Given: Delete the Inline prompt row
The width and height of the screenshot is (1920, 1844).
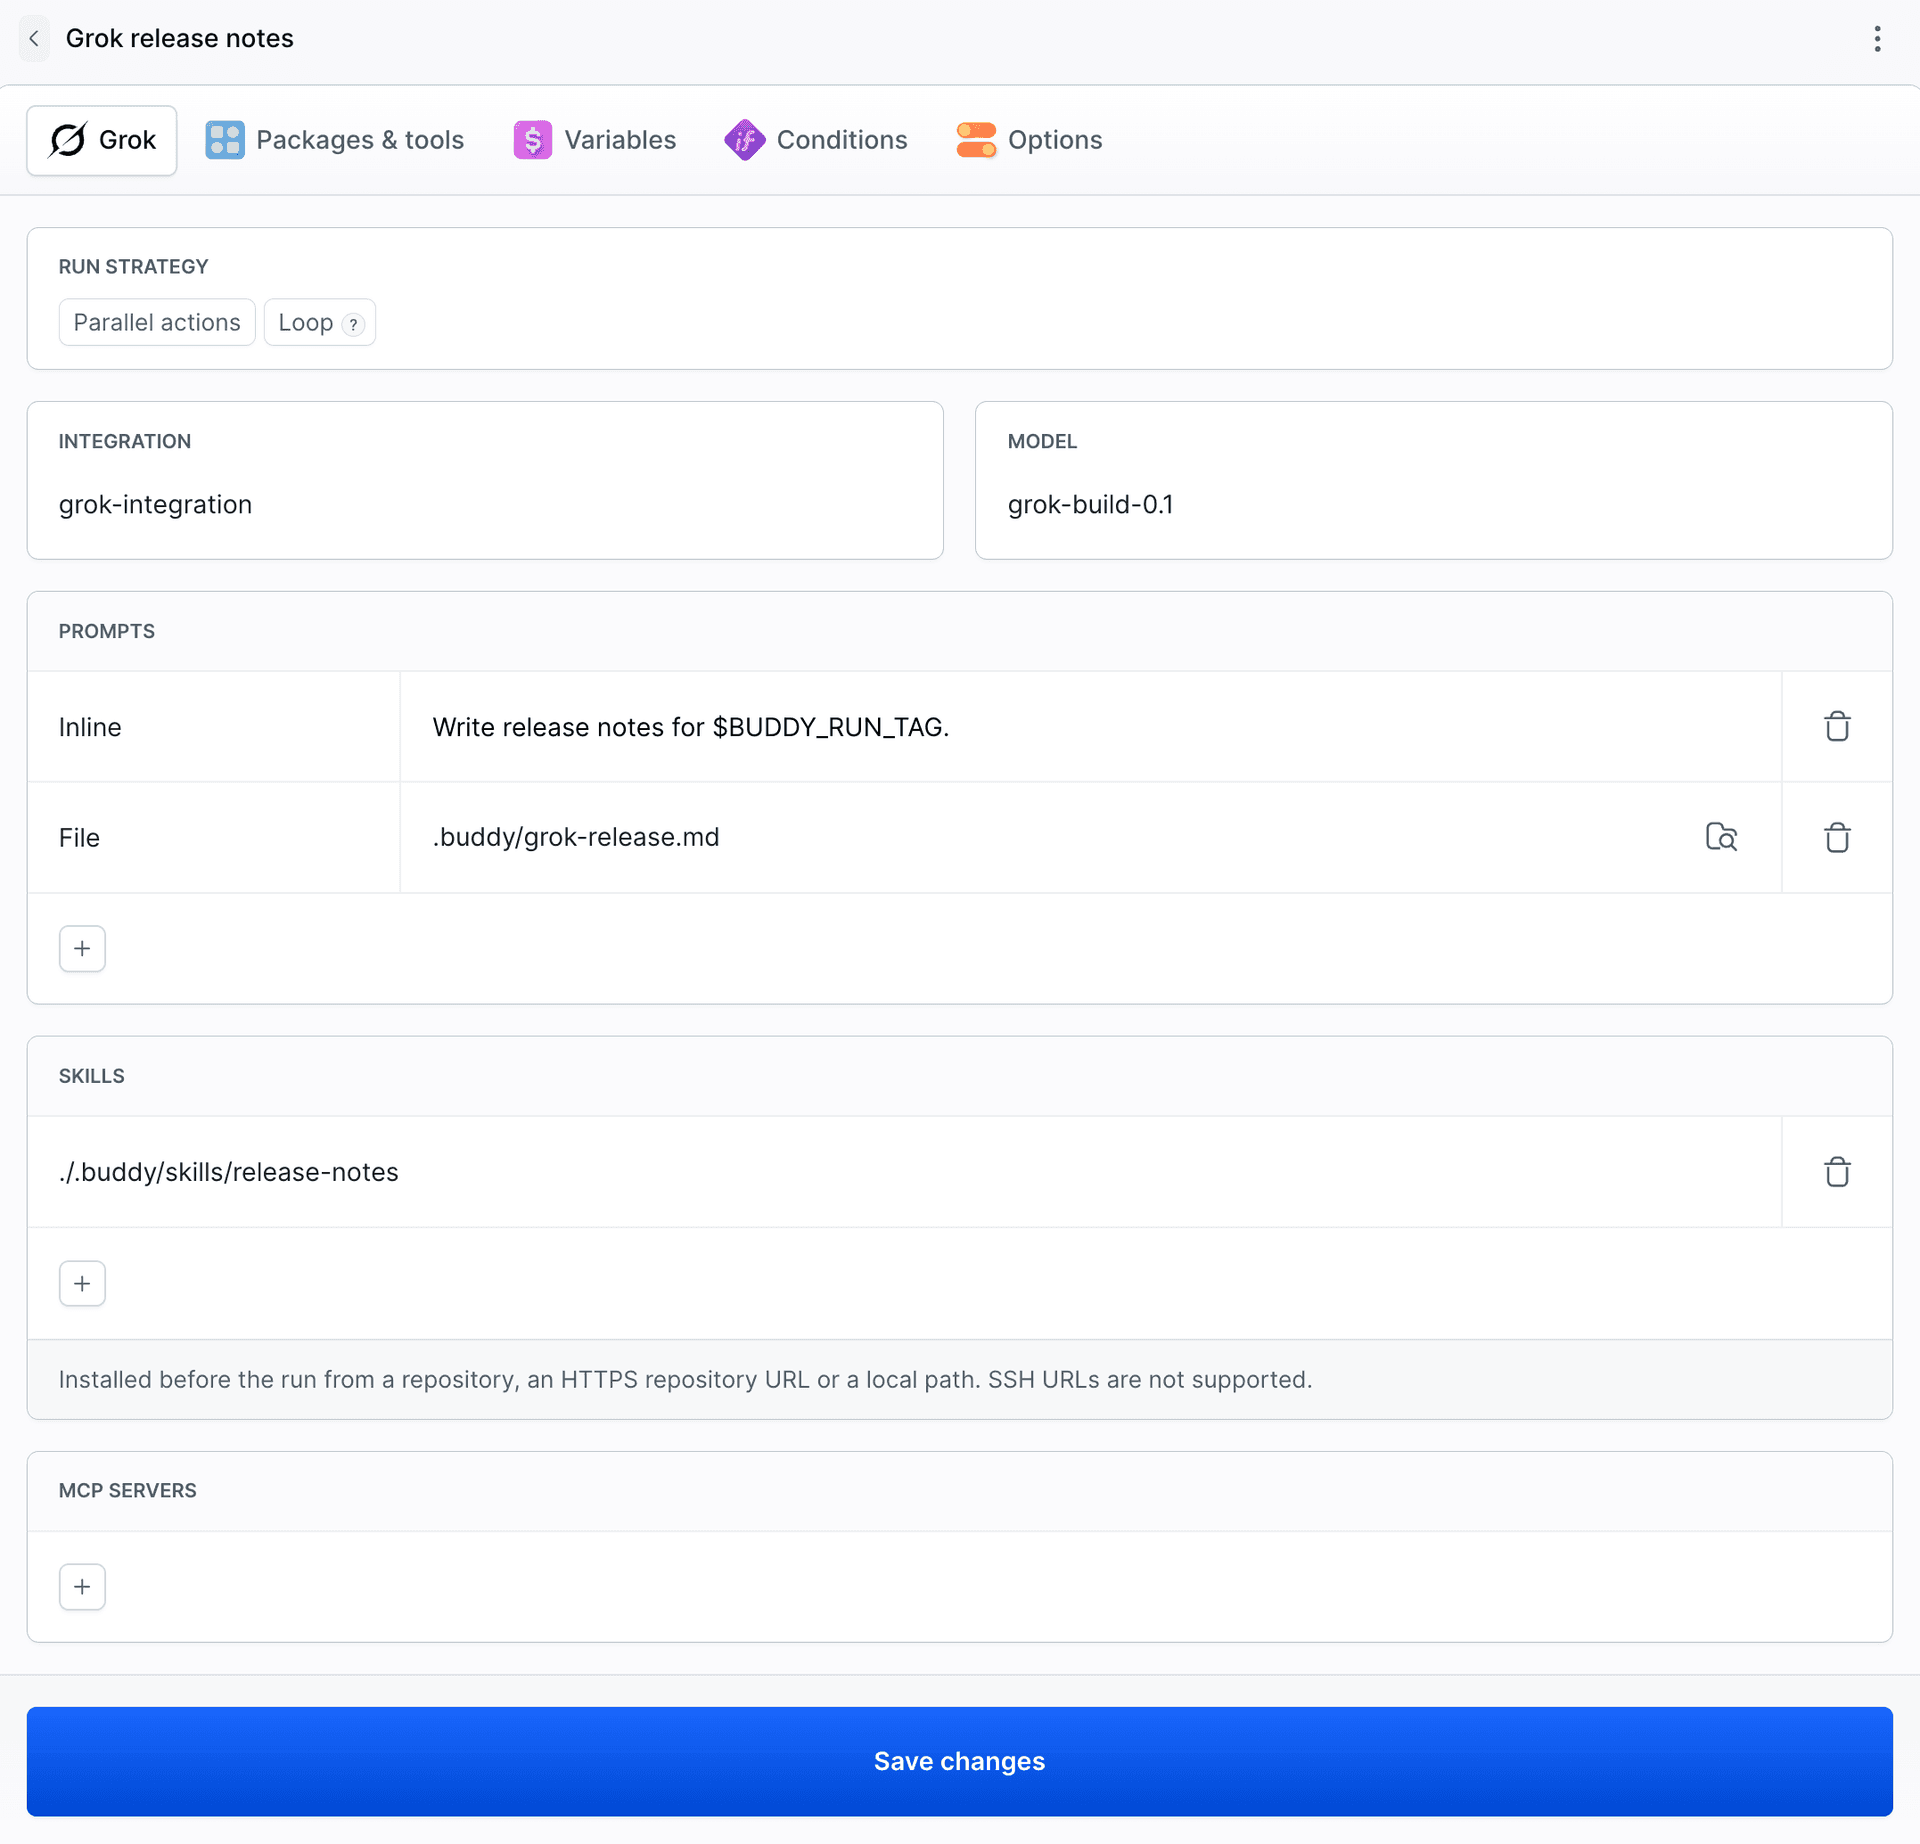Looking at the screenshot, I should (1837, 727).
